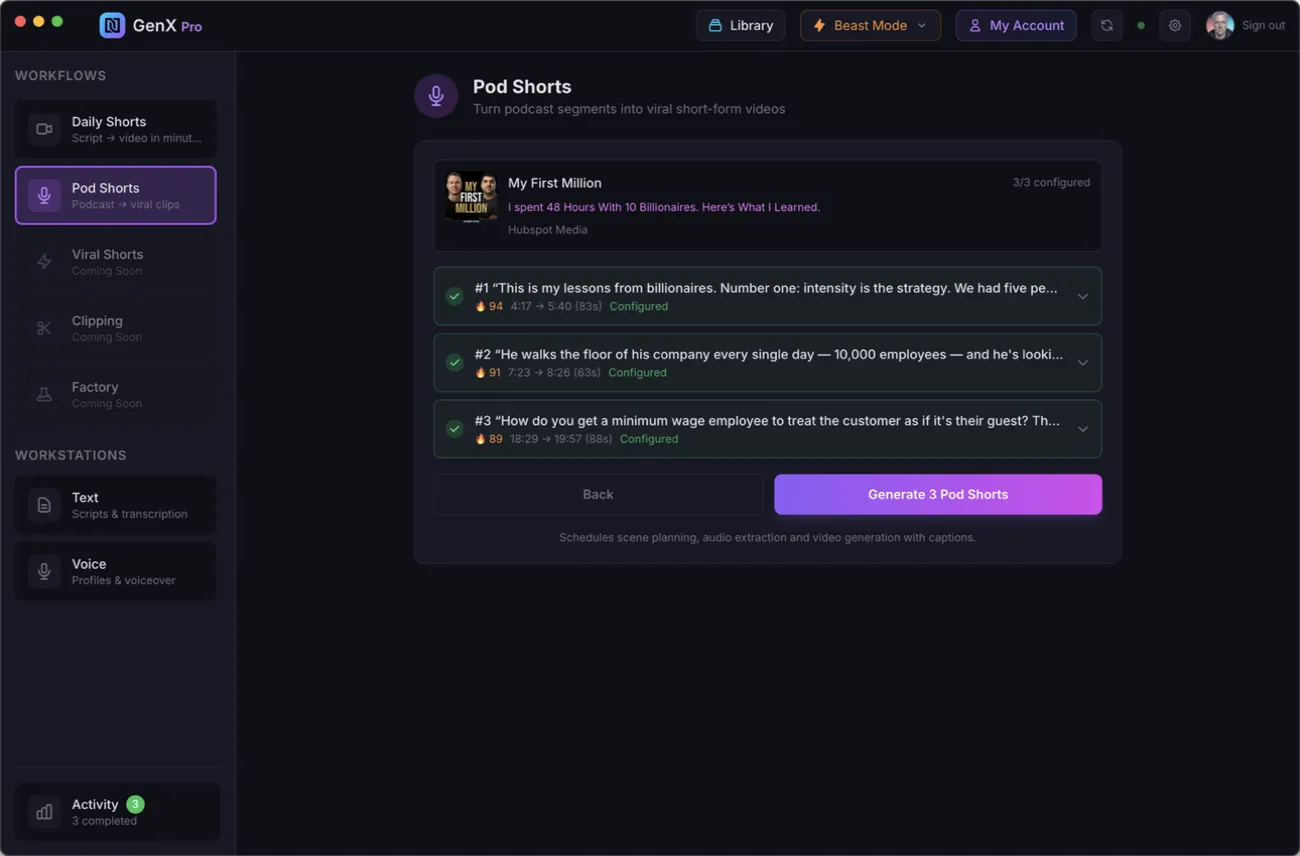
Task: Expand clip #3 details chevron
Action: click(x=1082, y=429)
